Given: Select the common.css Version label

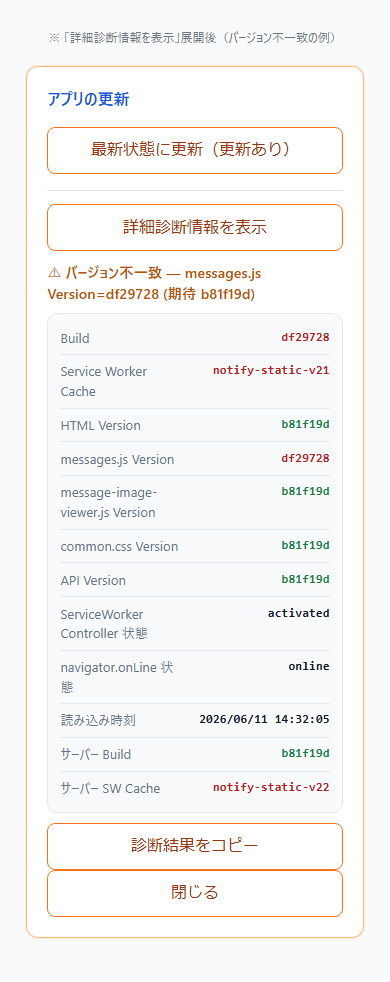Looking at the screenshot, I should pyautogui.click(x=119, y=546).
